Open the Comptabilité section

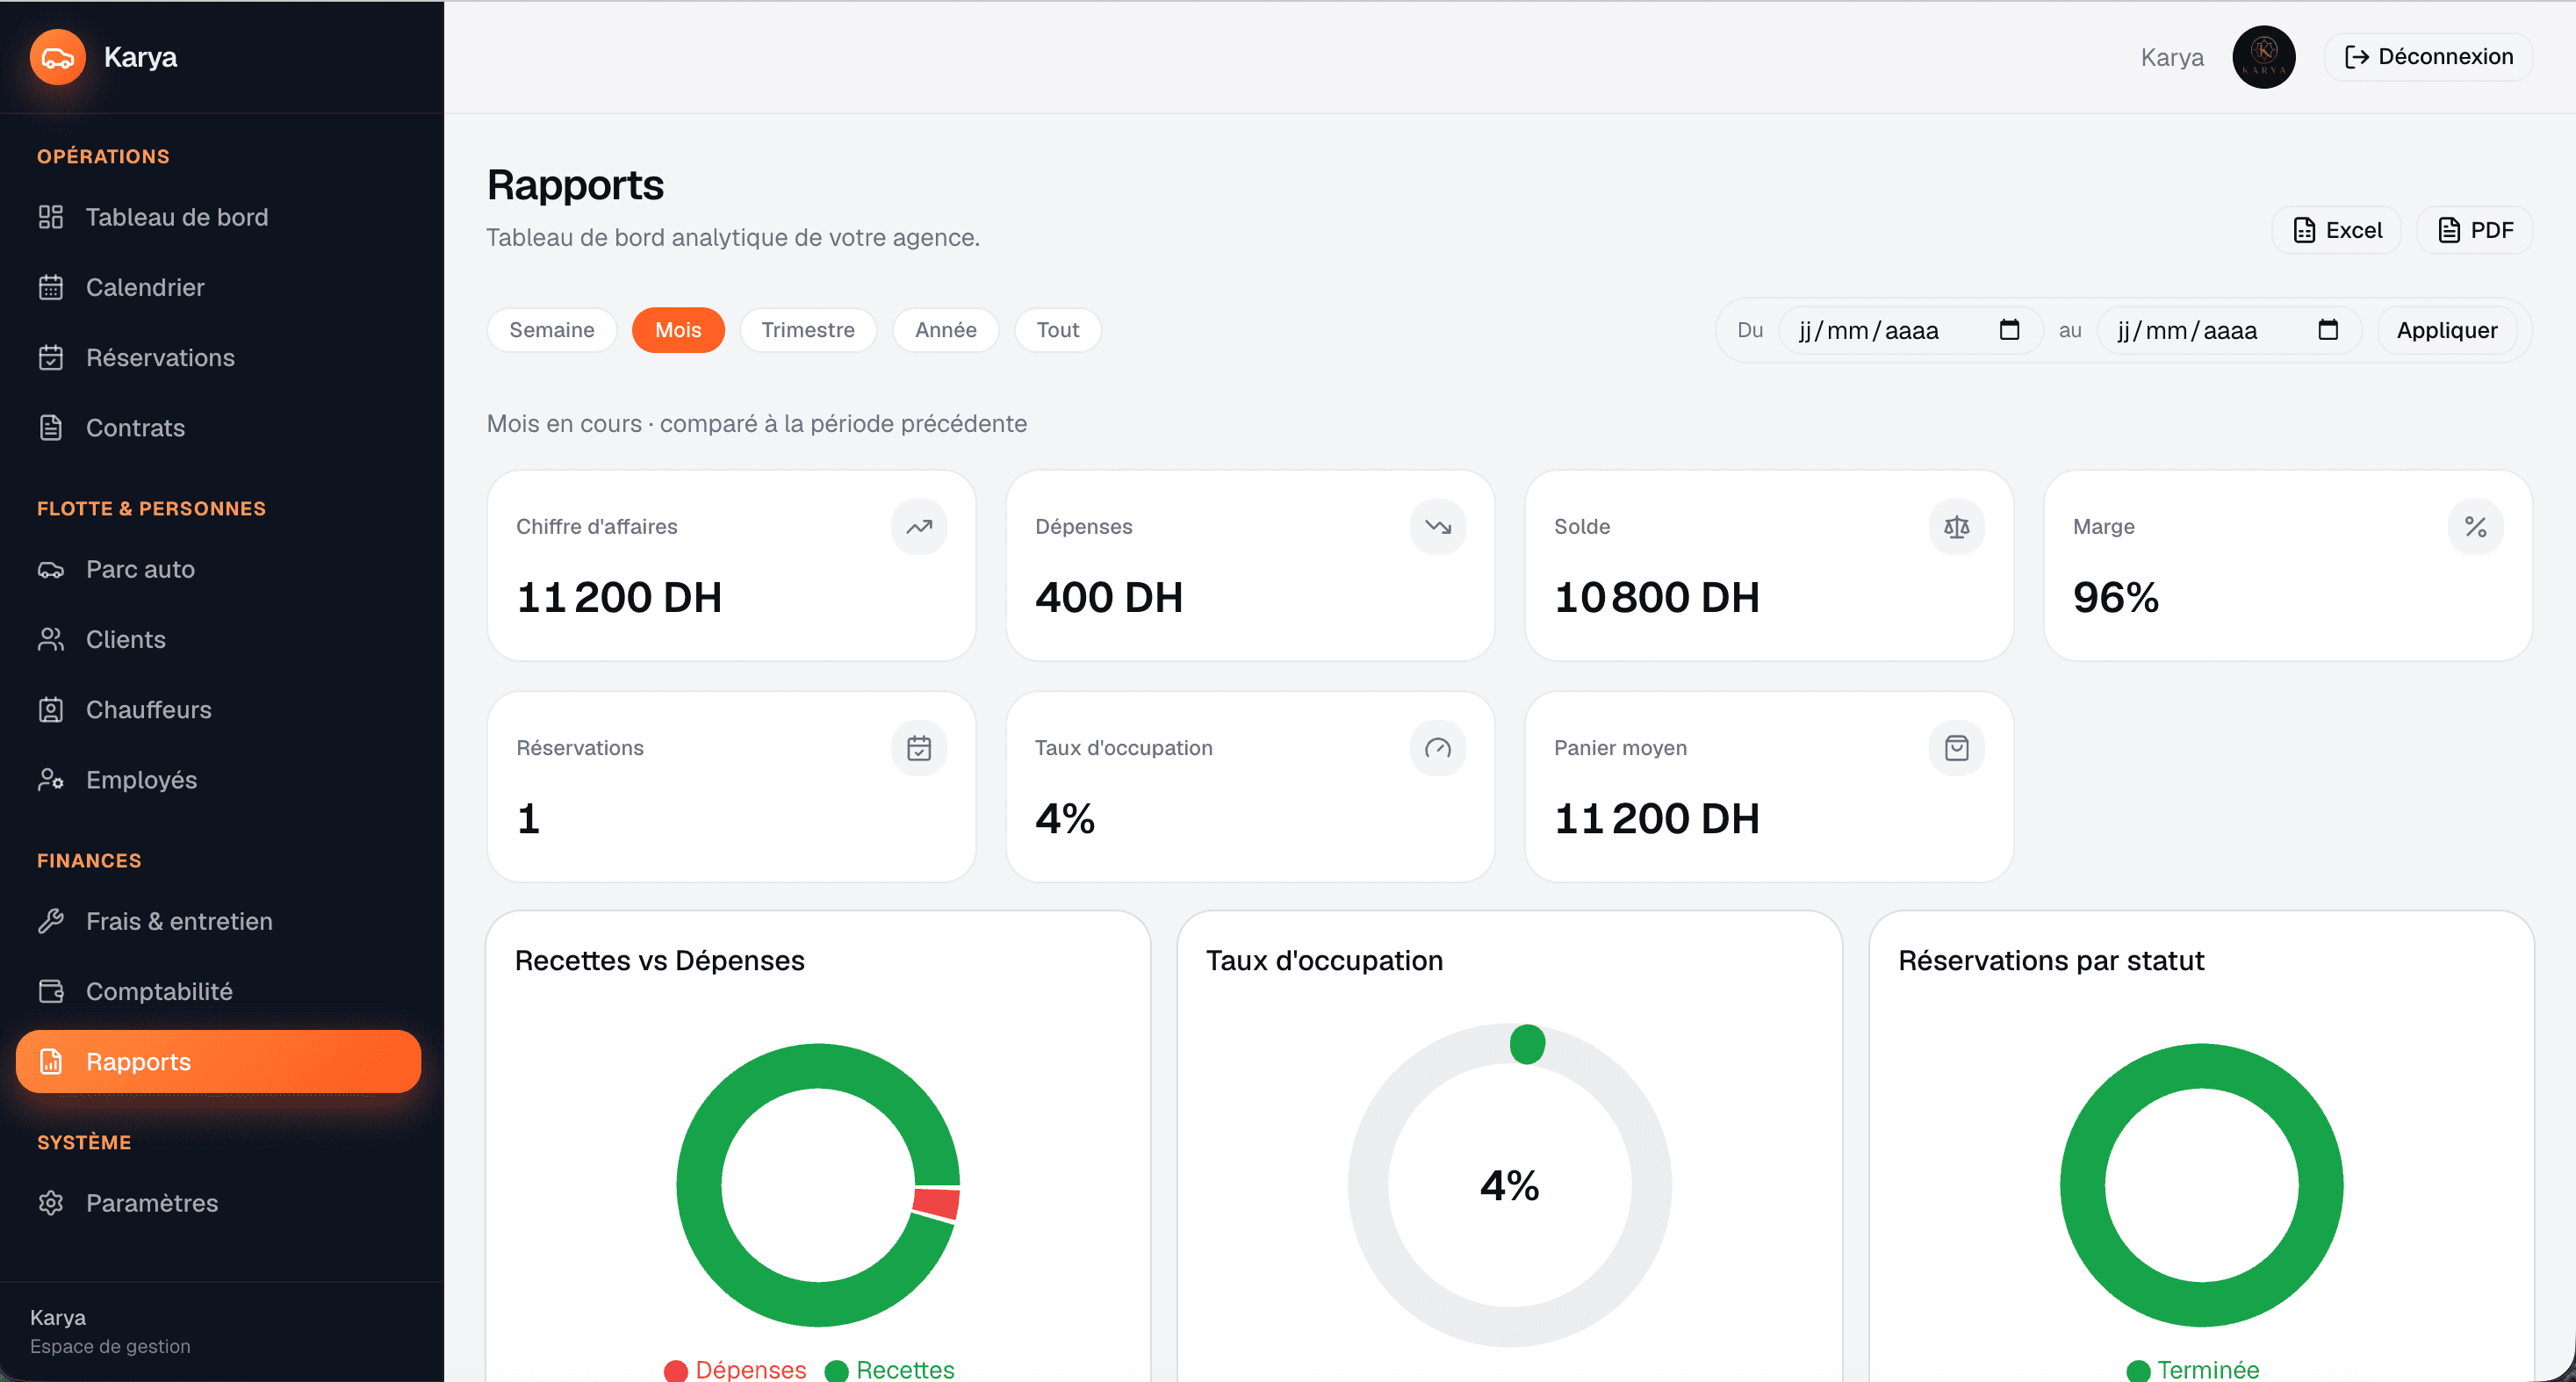pyautogui.click(x=218, y=991)
